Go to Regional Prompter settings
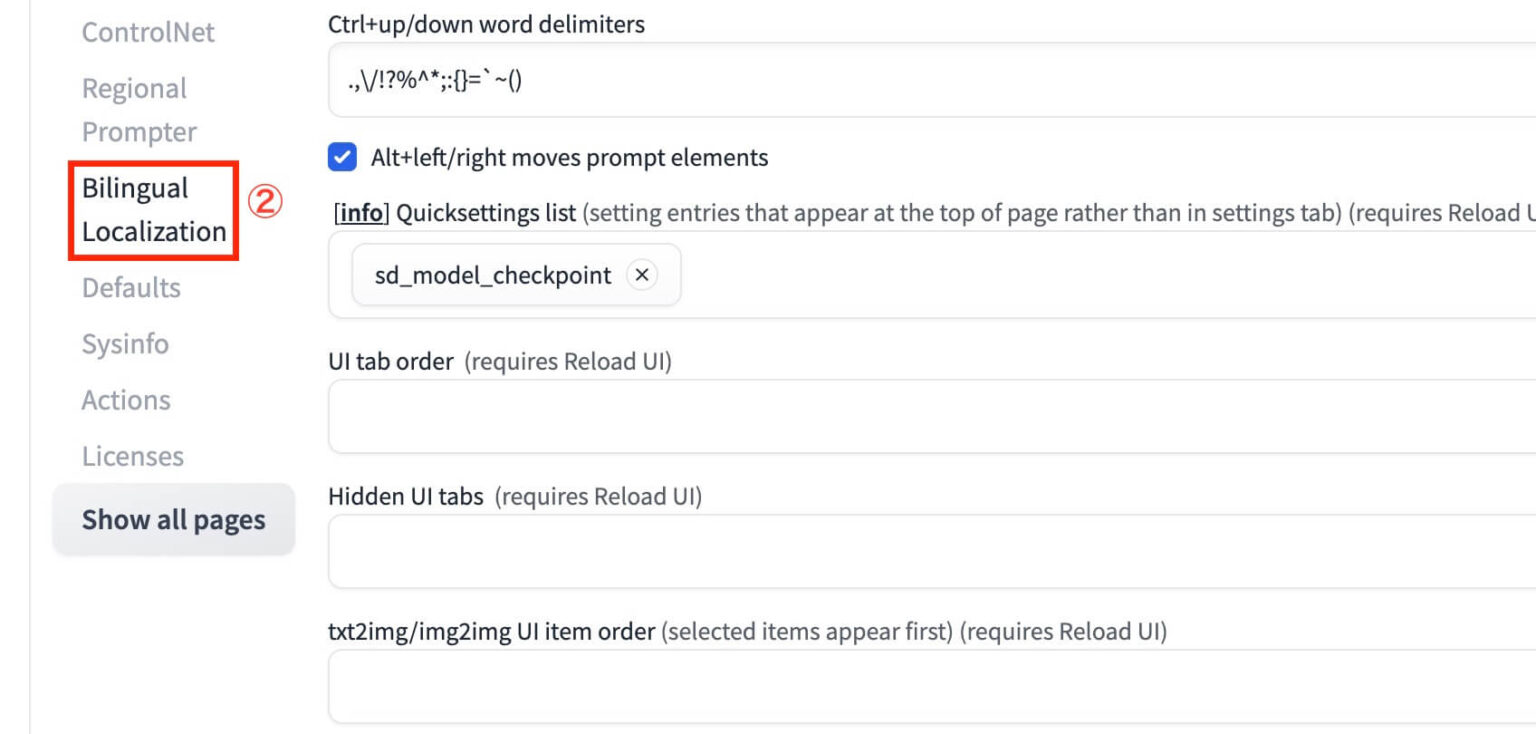Screen dimensions: 1536x734 [138, 110]
